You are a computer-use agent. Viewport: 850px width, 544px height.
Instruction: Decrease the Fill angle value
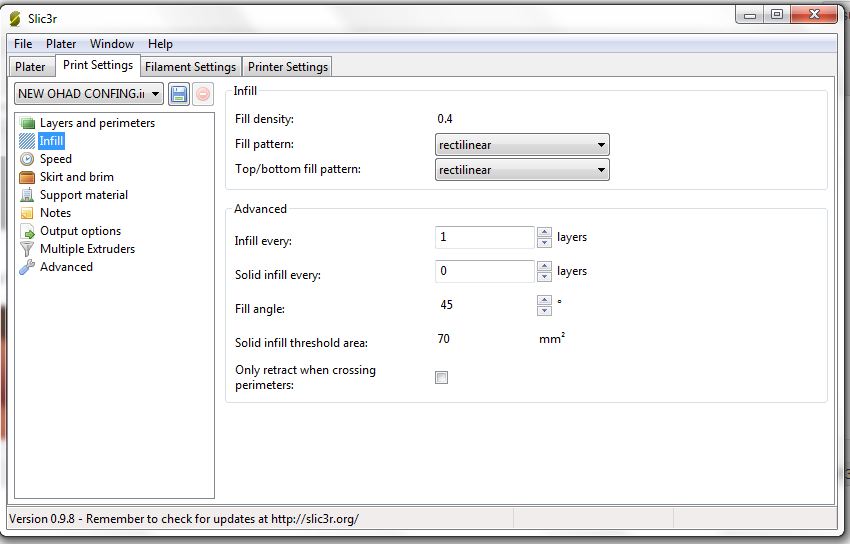coord(544,310)
